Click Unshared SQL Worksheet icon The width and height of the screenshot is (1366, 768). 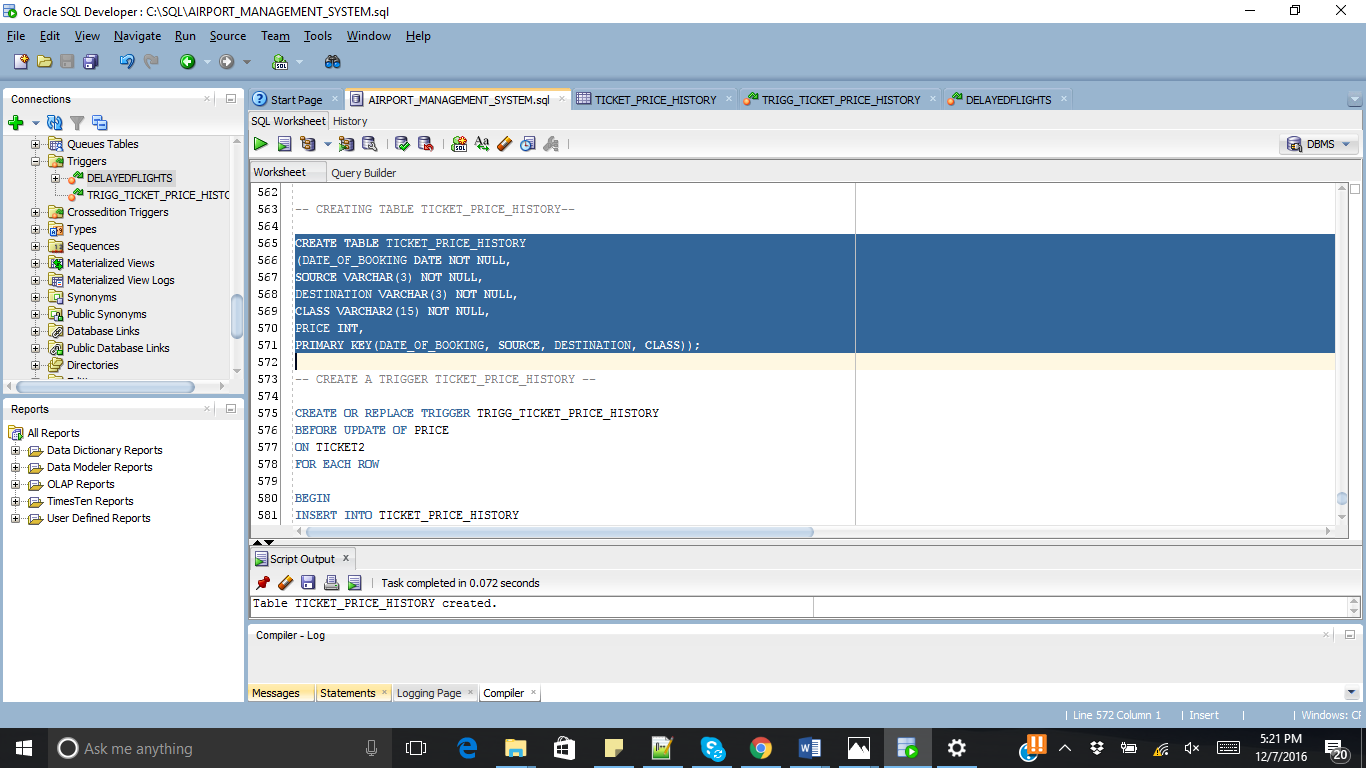[x=459, y=144]
